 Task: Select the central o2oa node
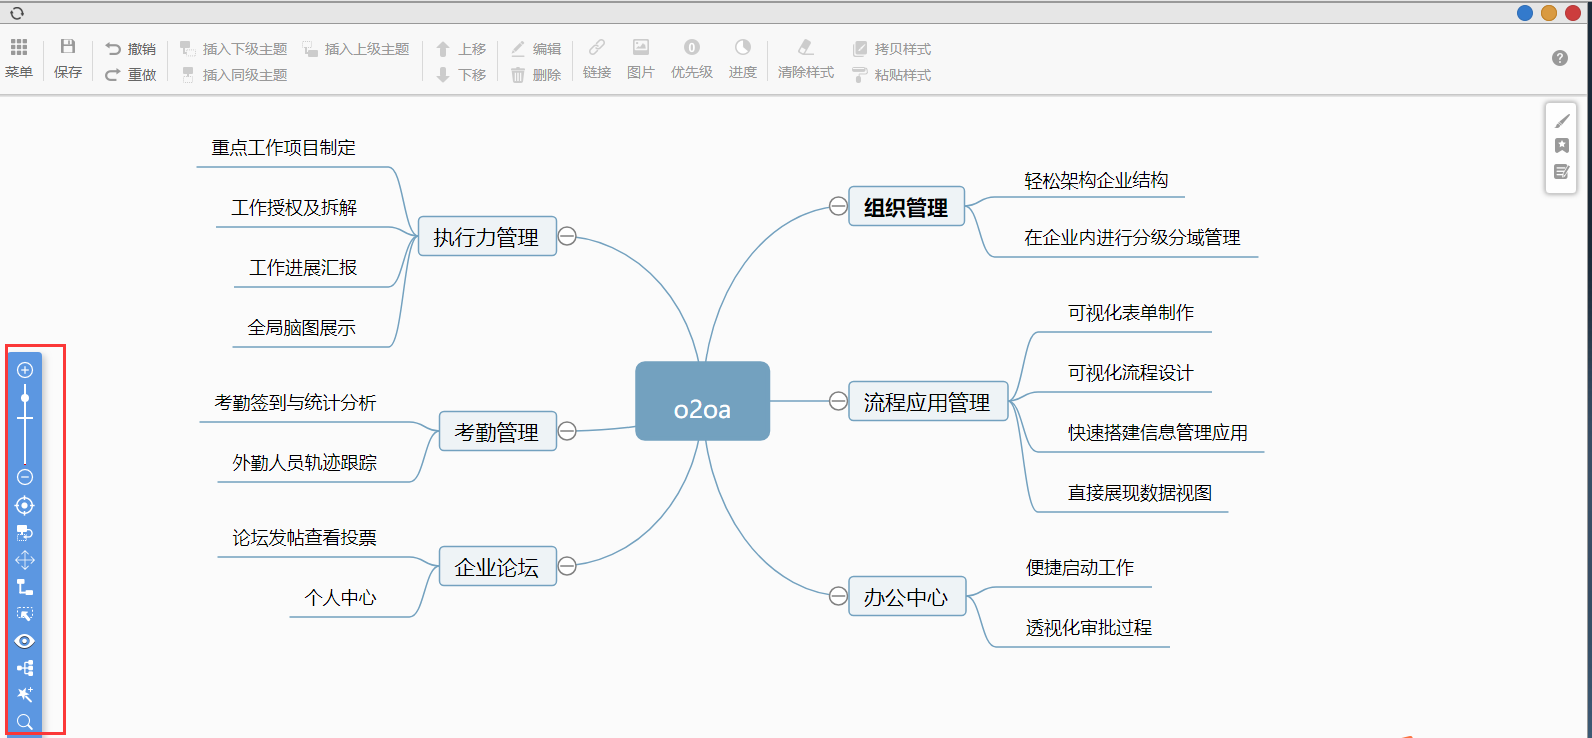click(x=702, y=401)
